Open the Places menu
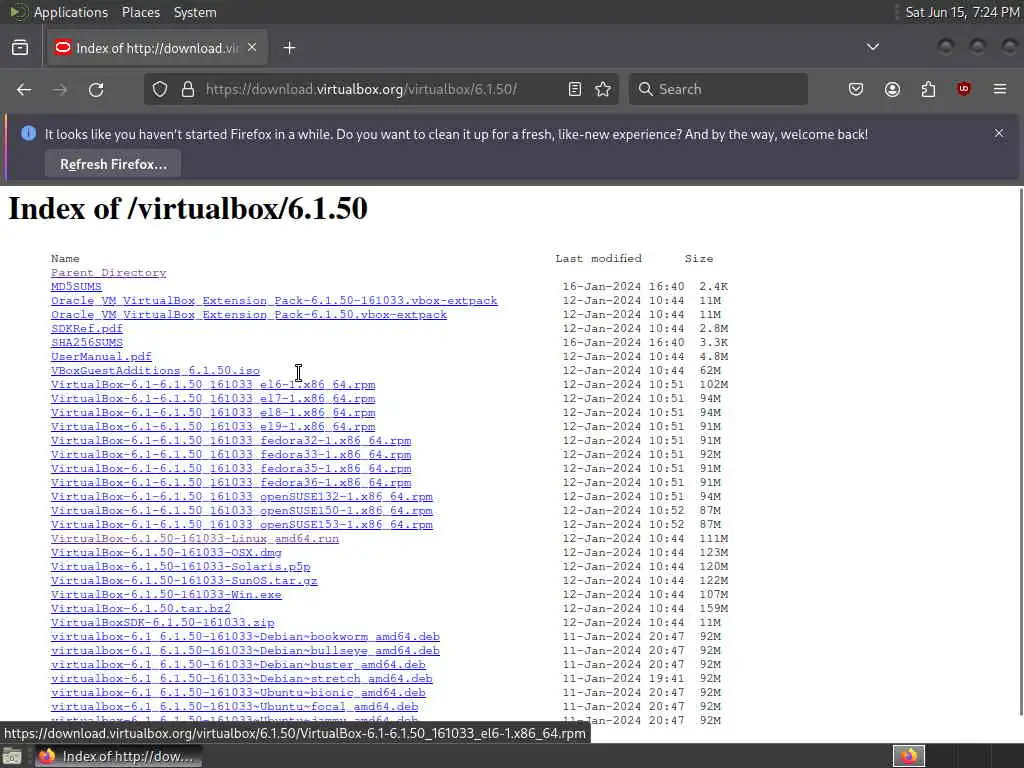The height and width of the screenshot is (768, 1024). pyautogui.click(x=140, y=12)
